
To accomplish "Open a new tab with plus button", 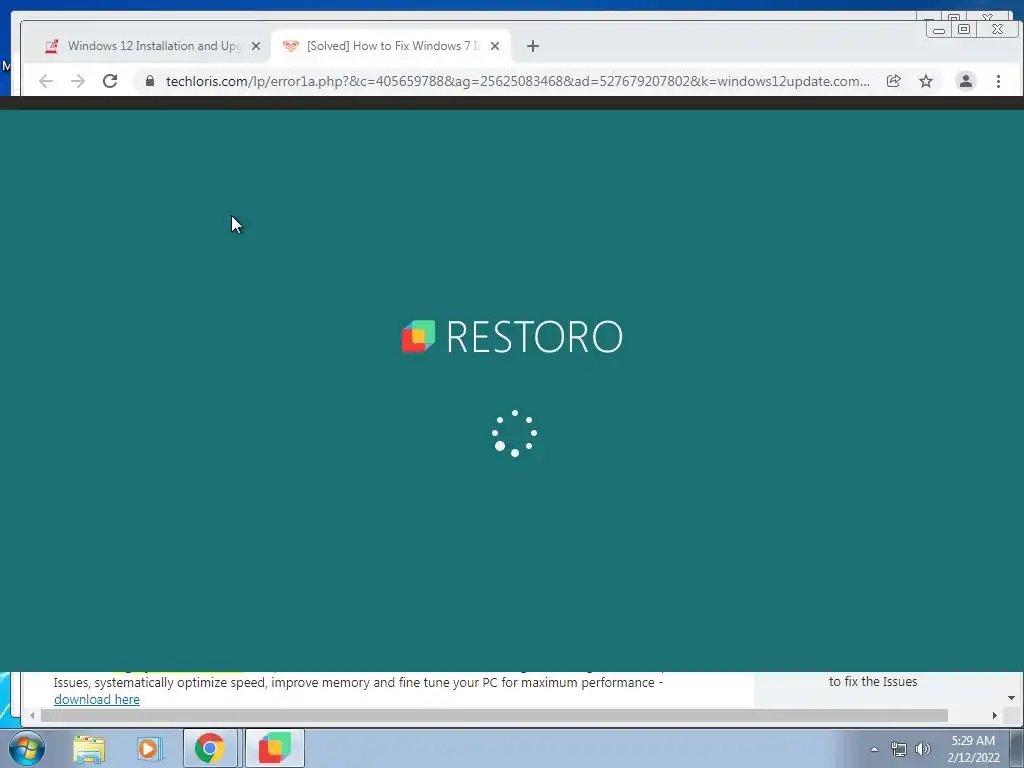I will pos(533,46).
